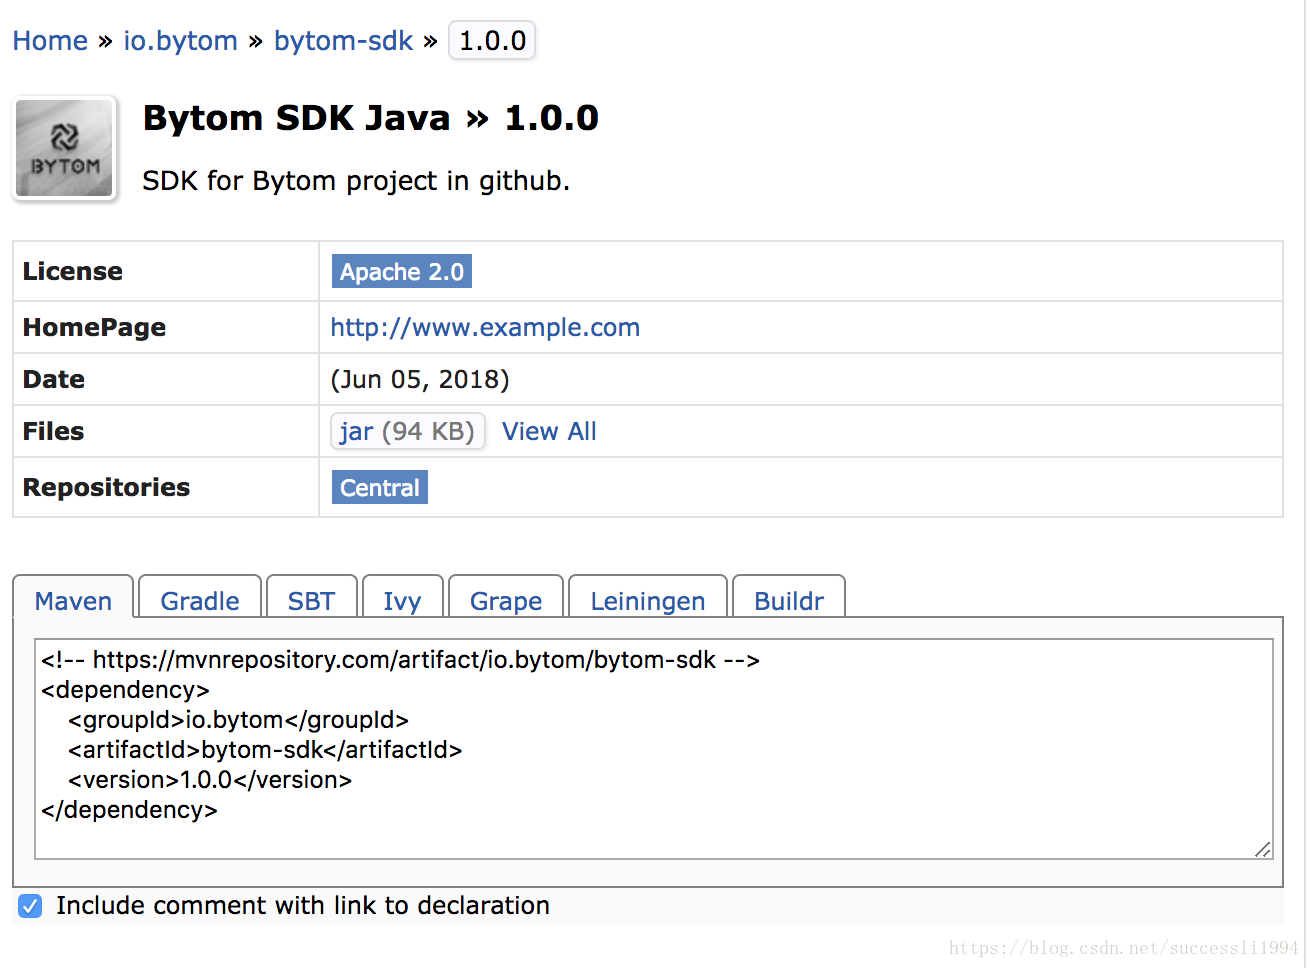Download the jar (94 KB) file
The width and height of the screenshot is (1310, 968).
(x=407, y=431)
